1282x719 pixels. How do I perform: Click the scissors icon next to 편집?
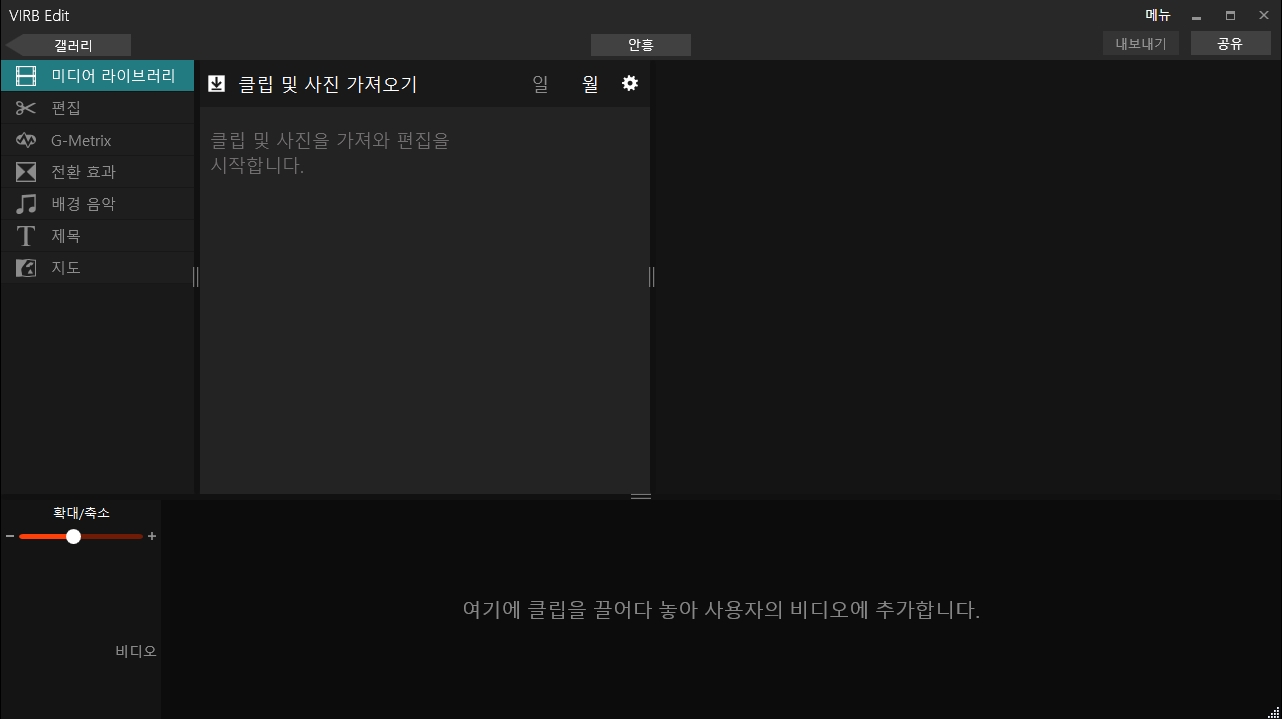[x=26, y=108]
